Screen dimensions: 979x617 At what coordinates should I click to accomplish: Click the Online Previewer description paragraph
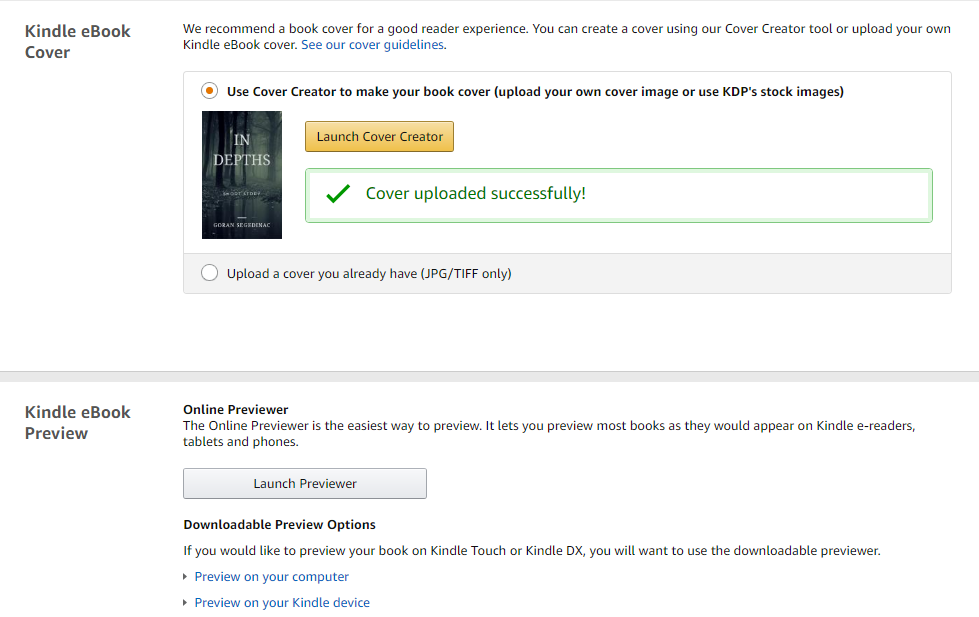point(549,433)
